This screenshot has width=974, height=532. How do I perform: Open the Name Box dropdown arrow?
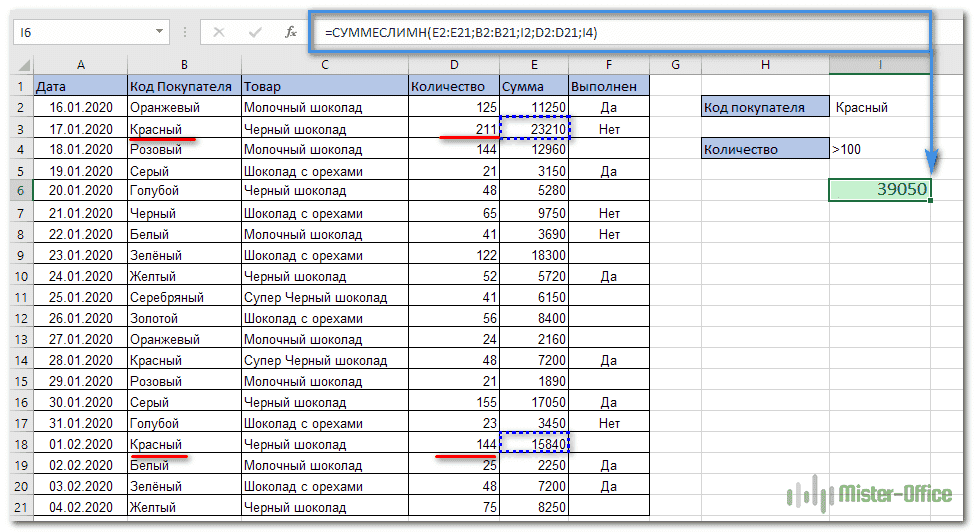pyautogui.click(x=186, y=33)
